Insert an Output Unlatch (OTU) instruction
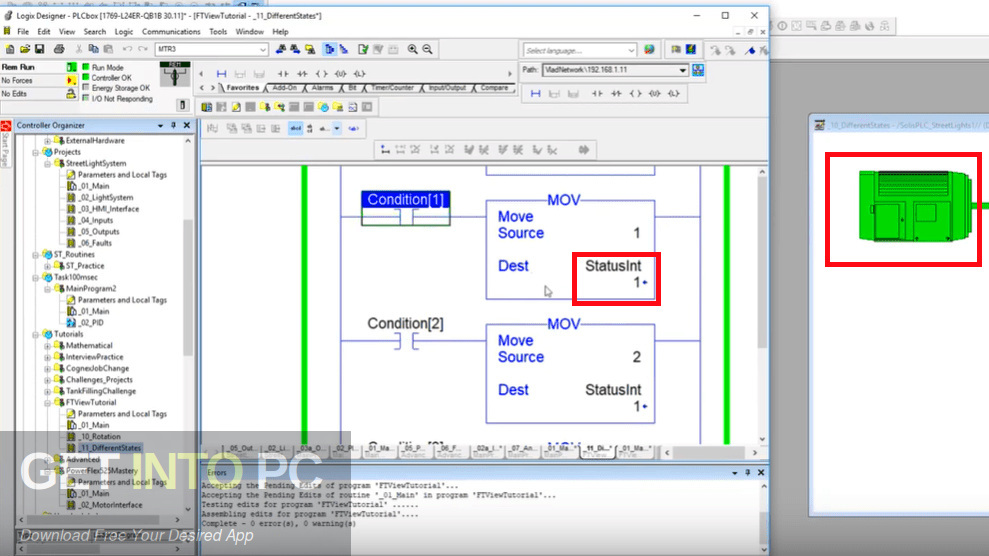The width and height of the screenshot is (989, 556). click(x=341, y=74)
